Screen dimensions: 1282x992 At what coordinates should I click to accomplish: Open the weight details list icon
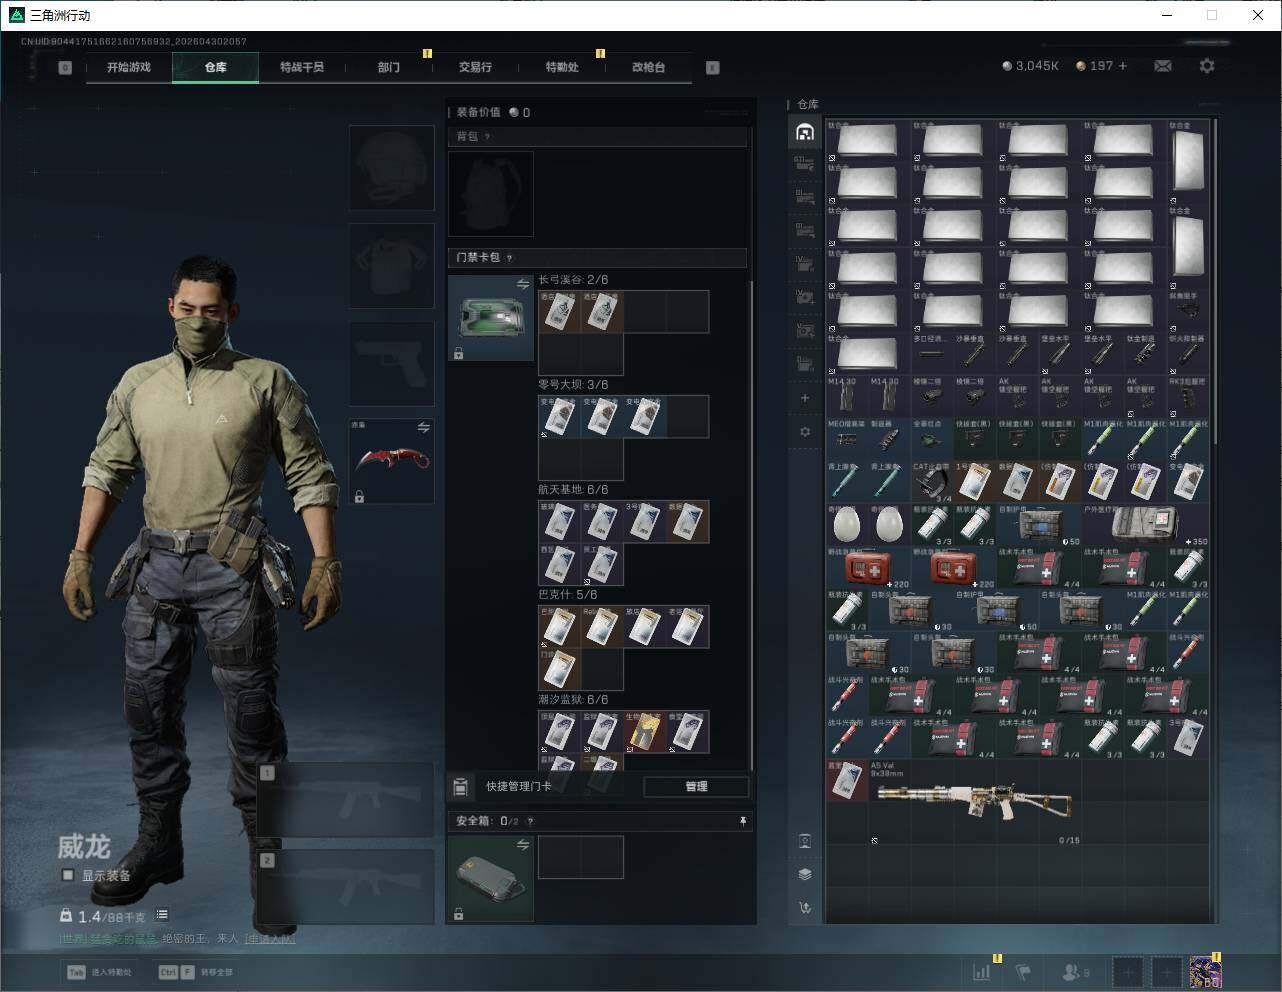click(x=162, y=915)
